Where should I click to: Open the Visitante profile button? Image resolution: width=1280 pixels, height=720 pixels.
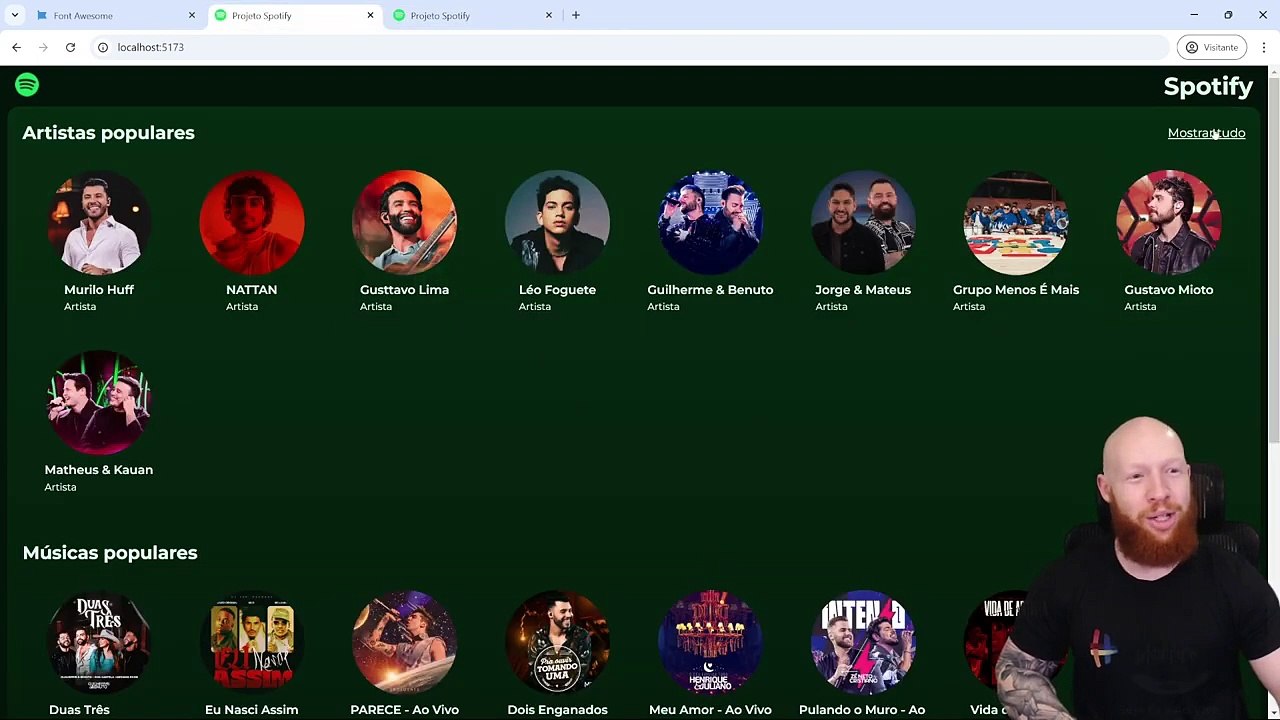point(1212,47)
